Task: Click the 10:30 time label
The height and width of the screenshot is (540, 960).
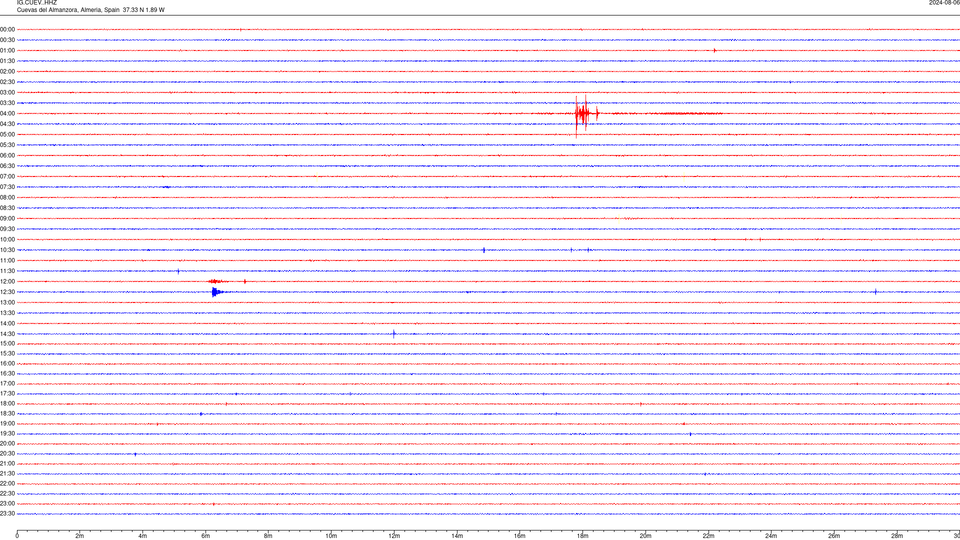Action: click(x=7, y=250)
